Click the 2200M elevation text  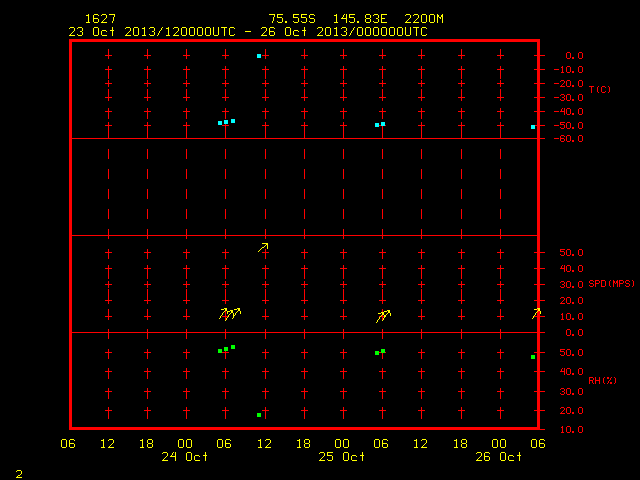tap(424, 19)
